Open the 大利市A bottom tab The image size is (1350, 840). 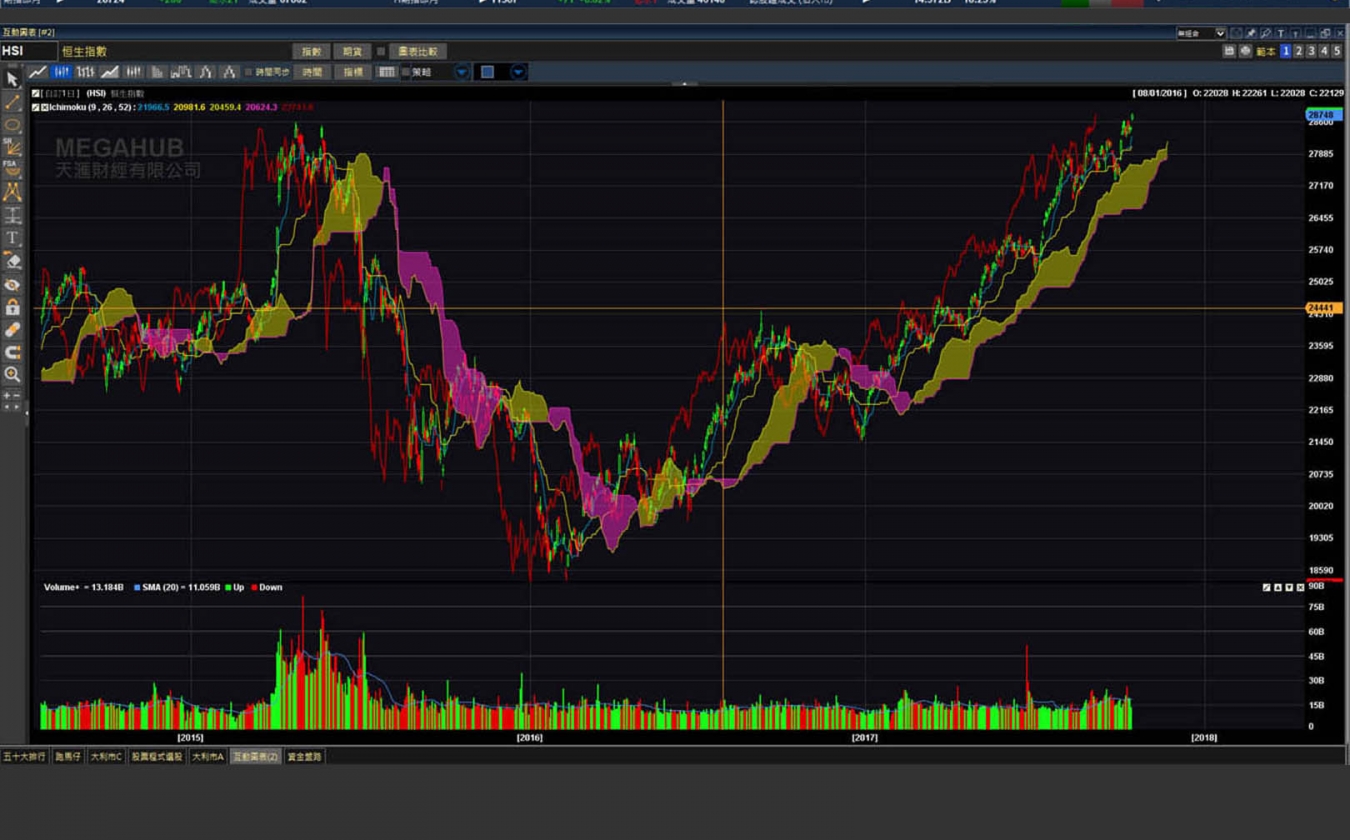pos(208,757)
